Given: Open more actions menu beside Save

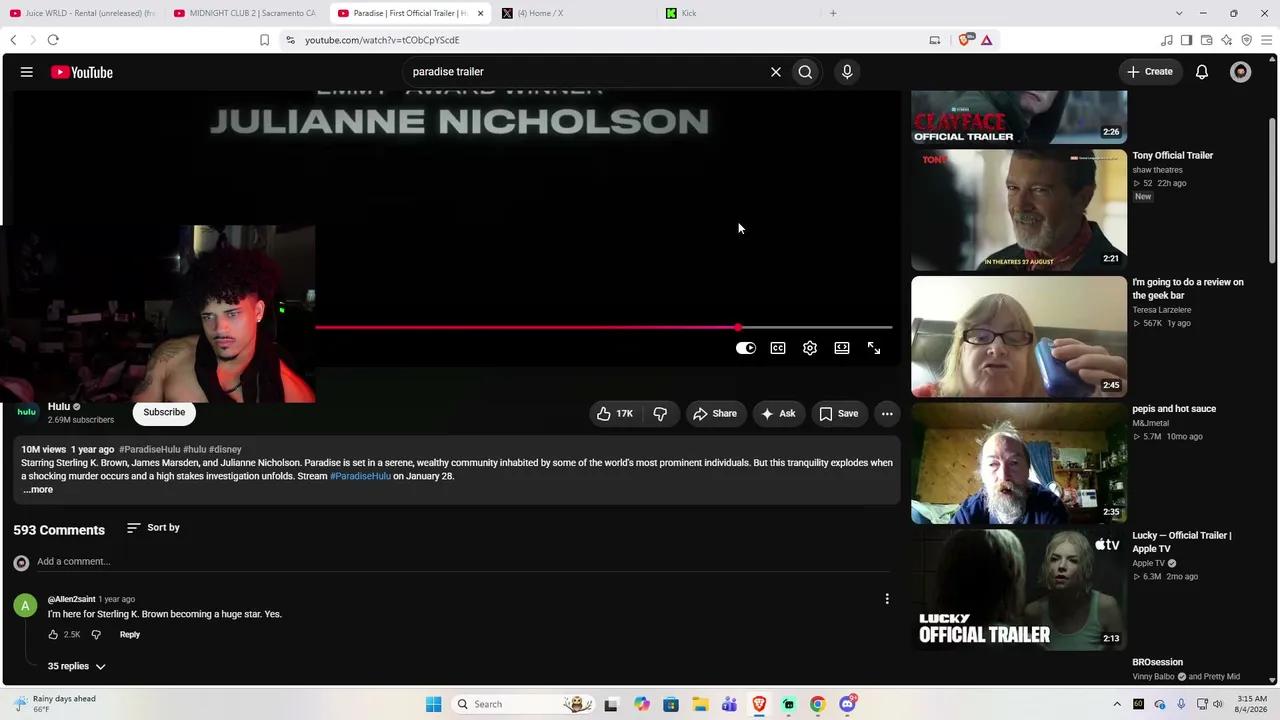Looking at the screenshot, I should (887, 414).
